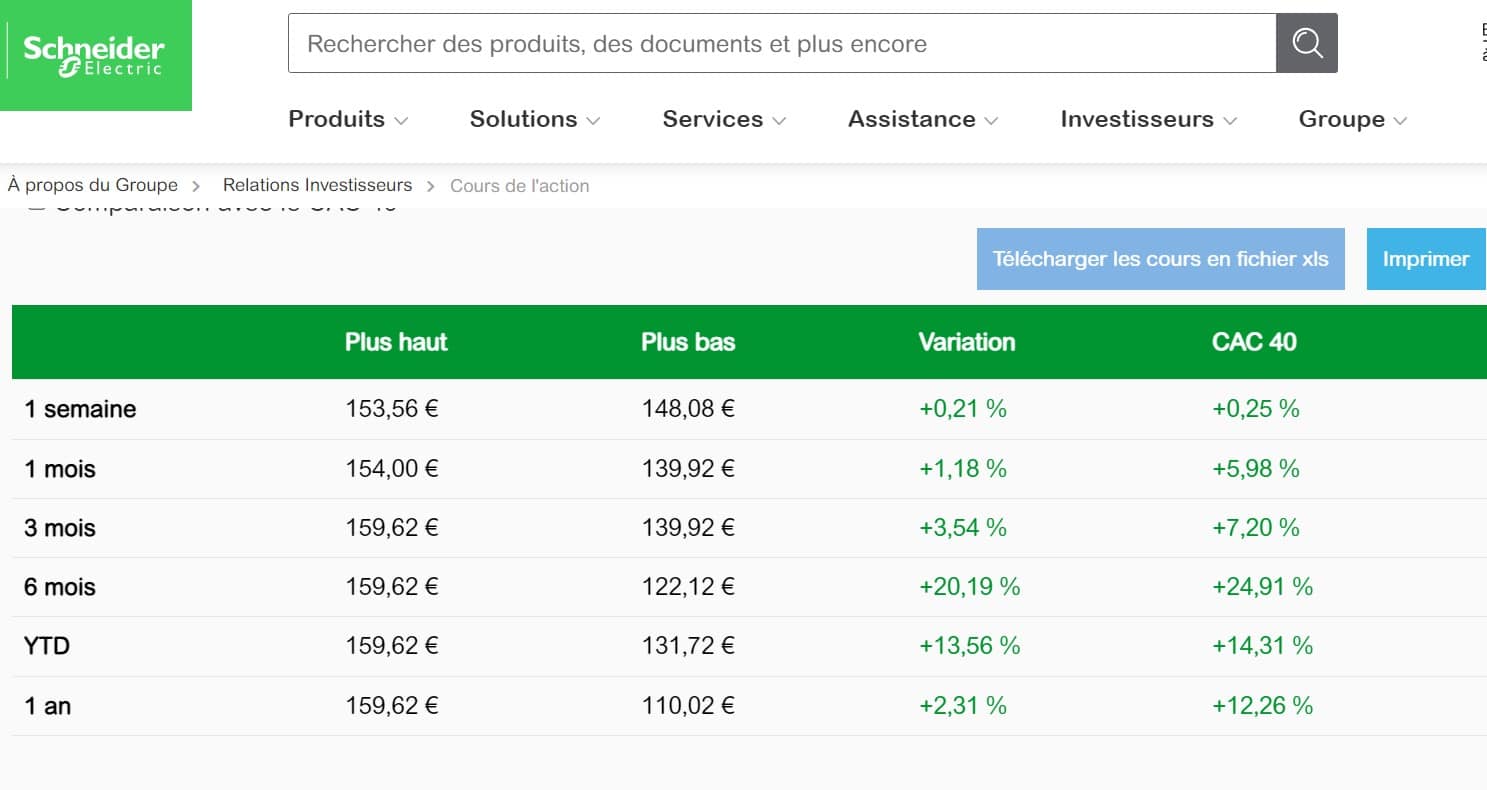Expand the chevron next to Assistance
Image resolution: width=1487 pixels, height=790 pixels.
click(x=991, y=121)
